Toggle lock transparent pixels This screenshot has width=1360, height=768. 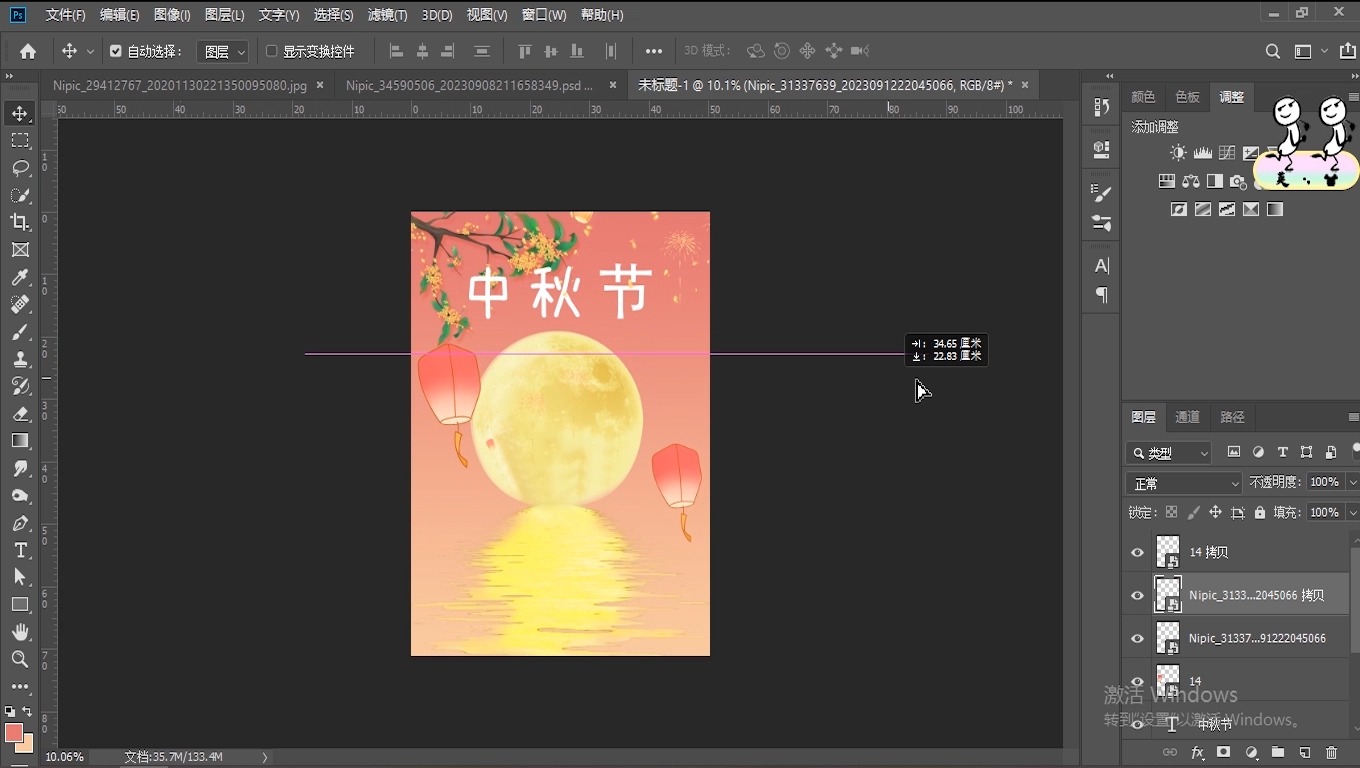(x=1171, y=512)
